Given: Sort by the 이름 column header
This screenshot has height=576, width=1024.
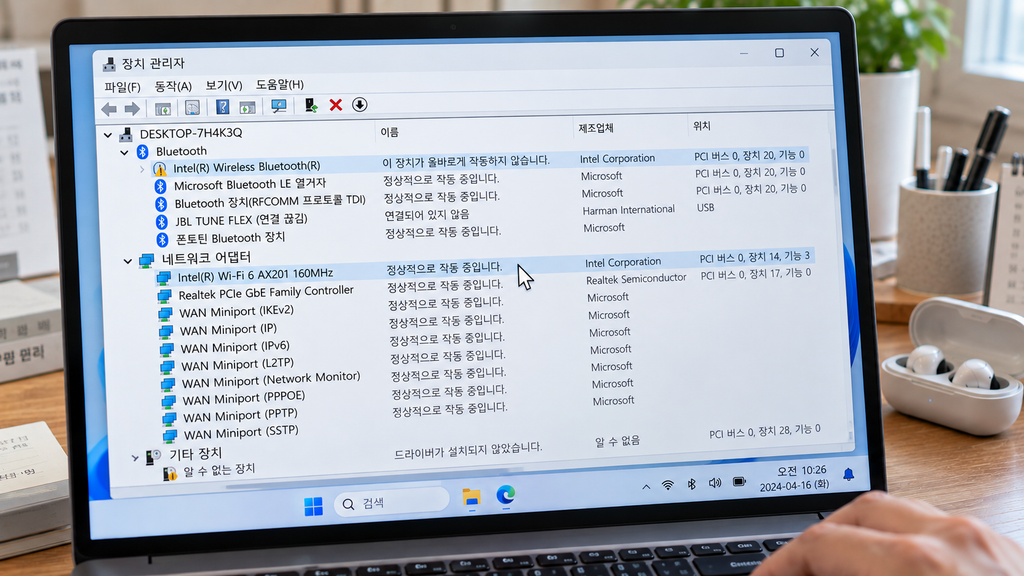Looking at the screenshot, I should click(390, 132).
